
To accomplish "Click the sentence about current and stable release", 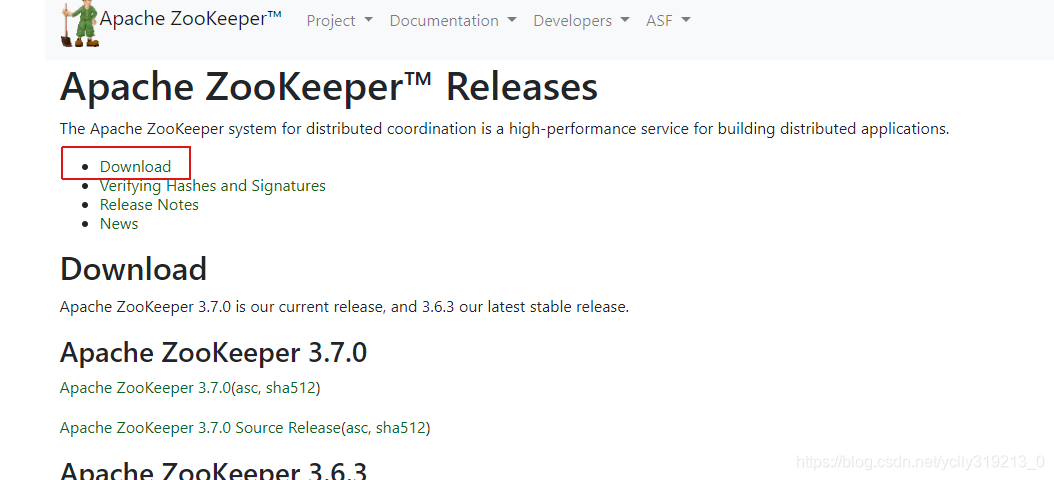I will (x=344, y=307).
